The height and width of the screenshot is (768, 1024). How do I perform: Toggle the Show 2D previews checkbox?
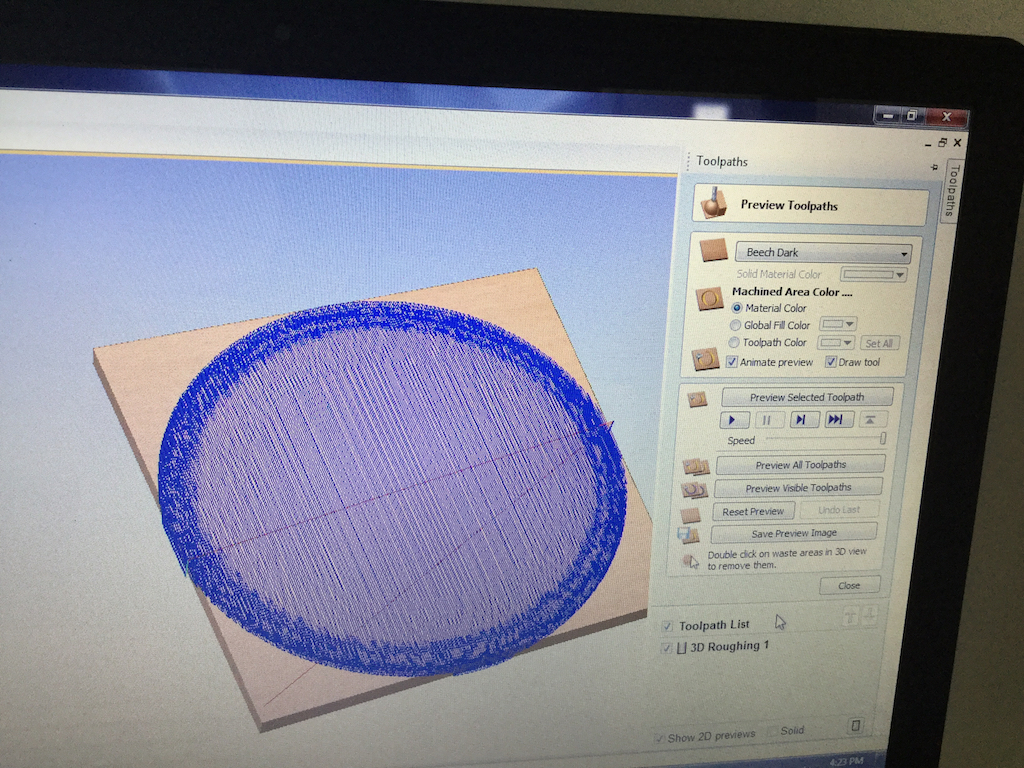click(659, 739)
